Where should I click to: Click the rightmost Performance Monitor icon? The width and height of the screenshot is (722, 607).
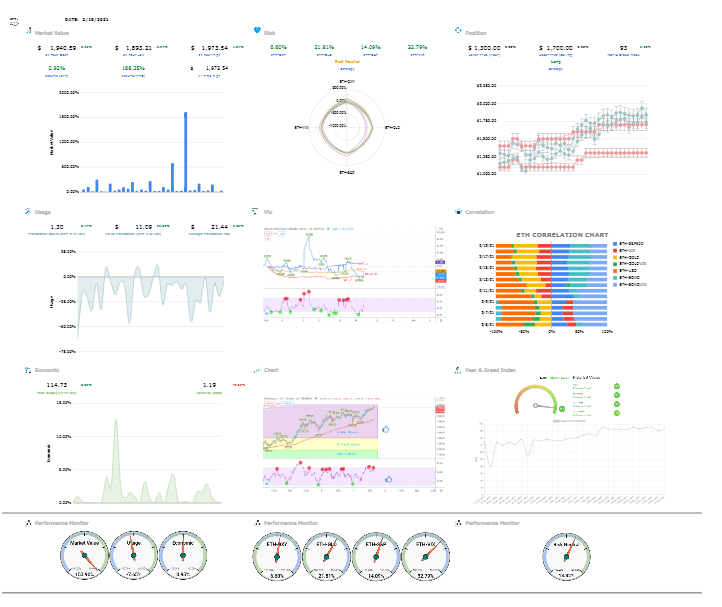(458, 523)
